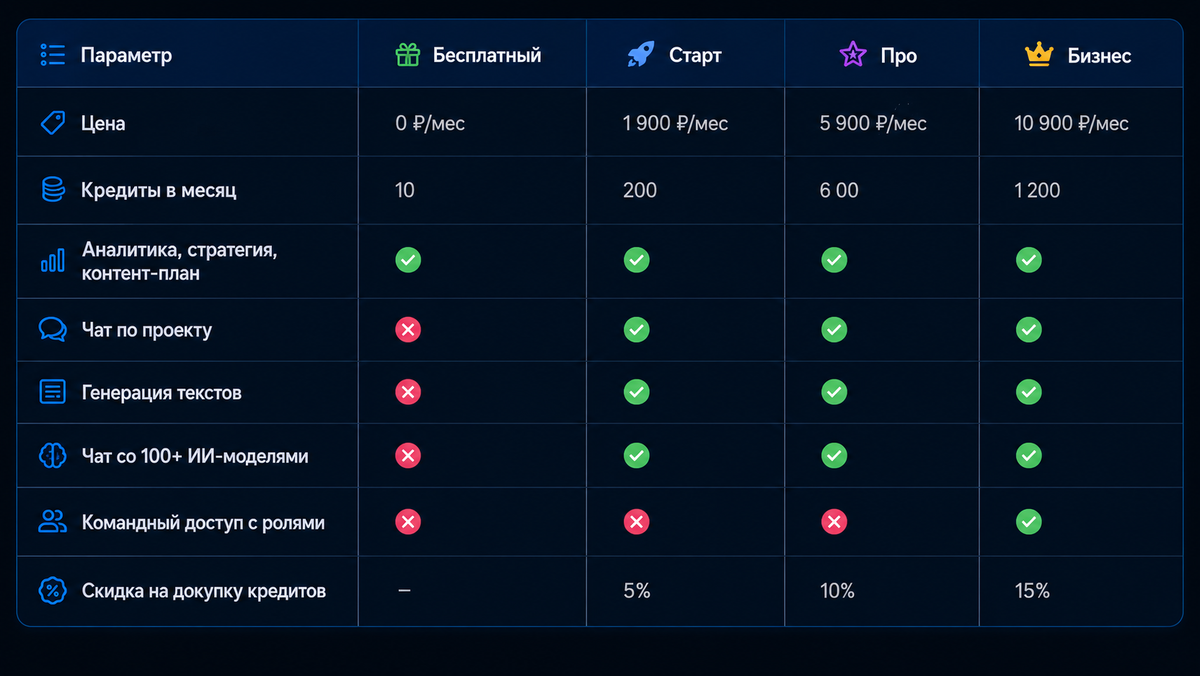Click green check for Командный доступ under Бизнес
The image size is (1200, 676).
pyautogui.click(x=1029, y=521)
